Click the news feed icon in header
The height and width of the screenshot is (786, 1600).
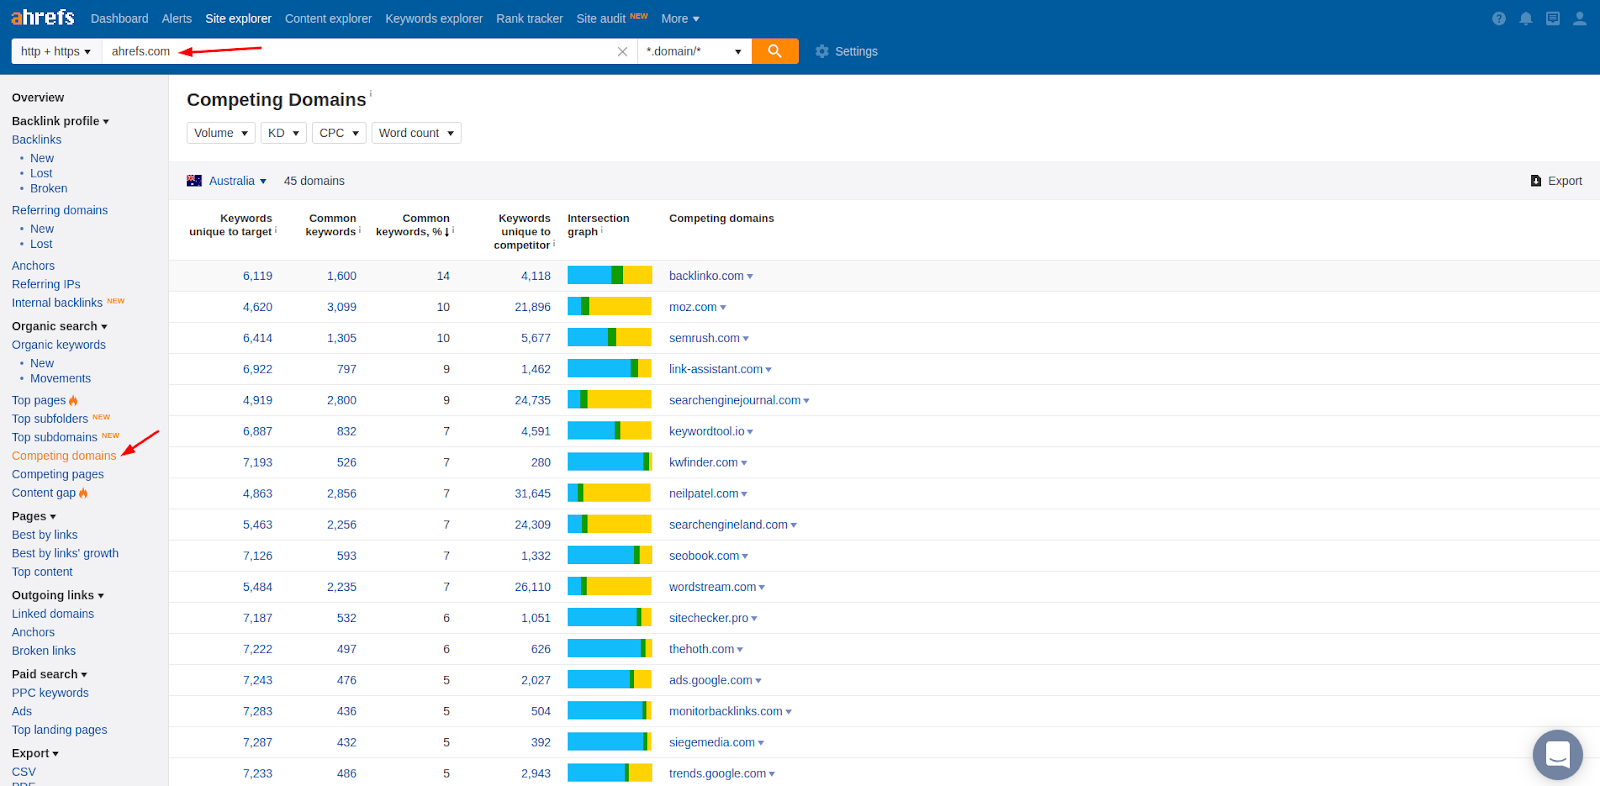click(1553, 18)
